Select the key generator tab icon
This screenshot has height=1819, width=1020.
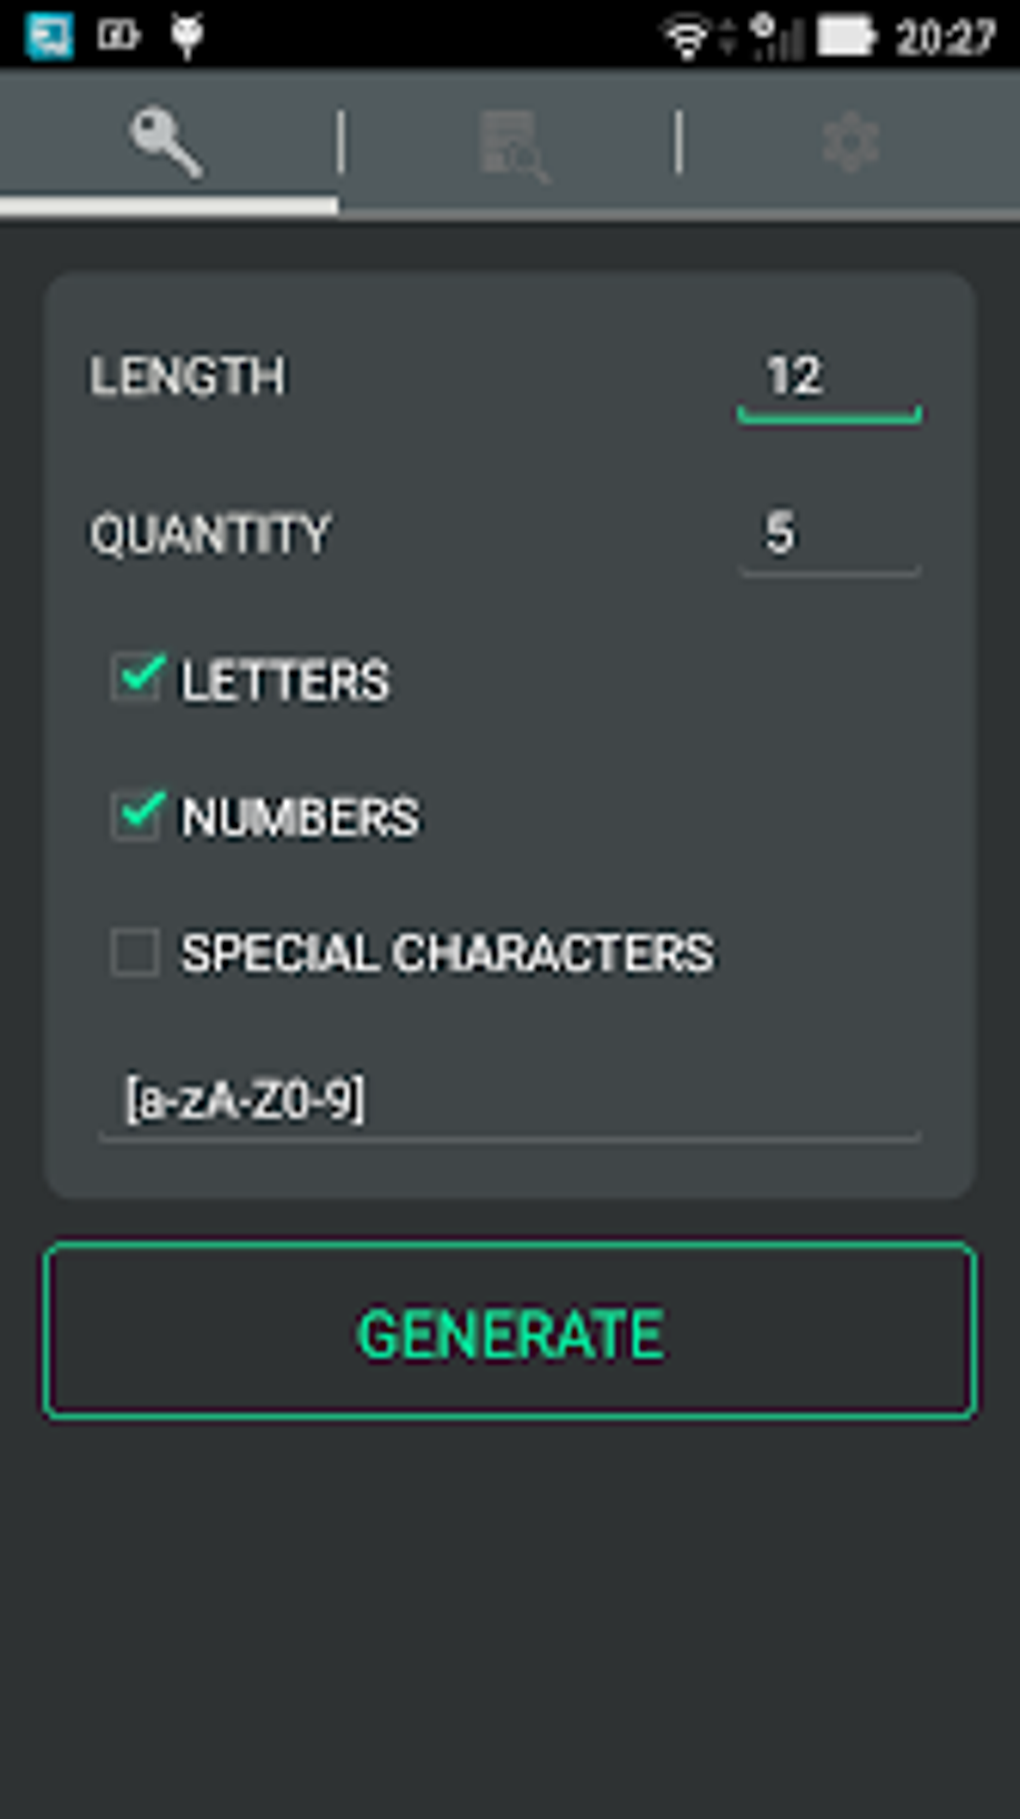(168, 142)
